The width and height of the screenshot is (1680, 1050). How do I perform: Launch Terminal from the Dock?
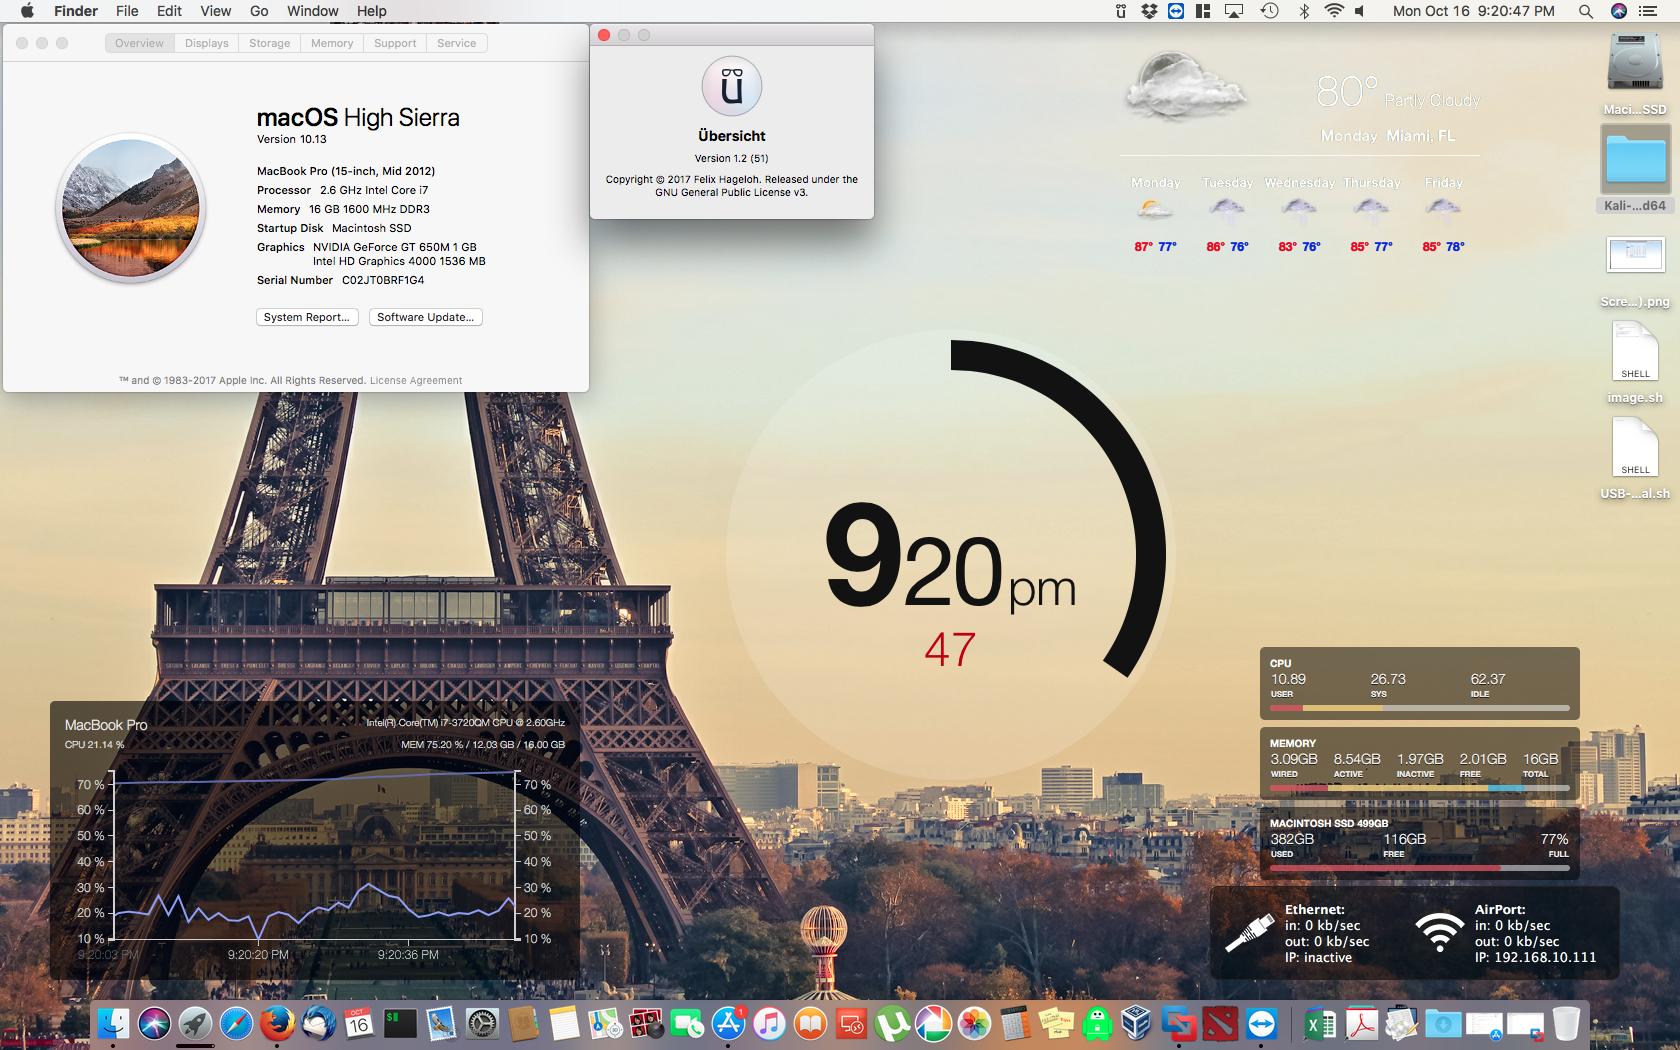tap(400, 1023)
